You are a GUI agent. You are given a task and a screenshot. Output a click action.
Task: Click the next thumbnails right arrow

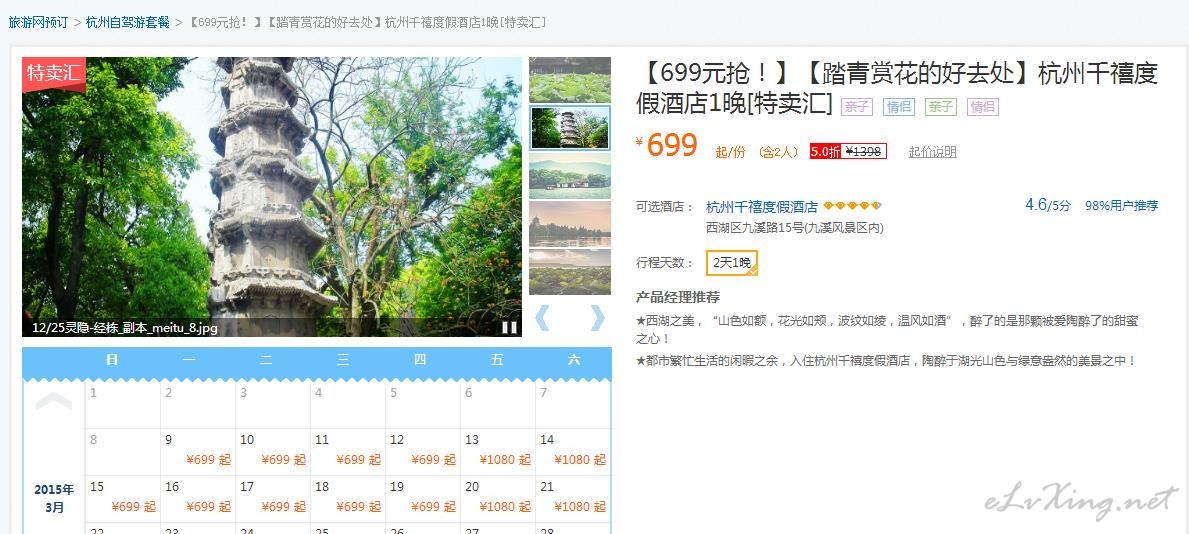[x=597, y=318]
